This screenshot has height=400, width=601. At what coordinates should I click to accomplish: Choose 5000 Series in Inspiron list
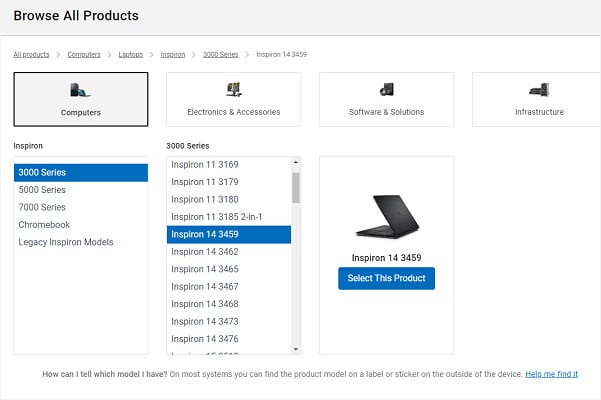click(x=81, y=190)
